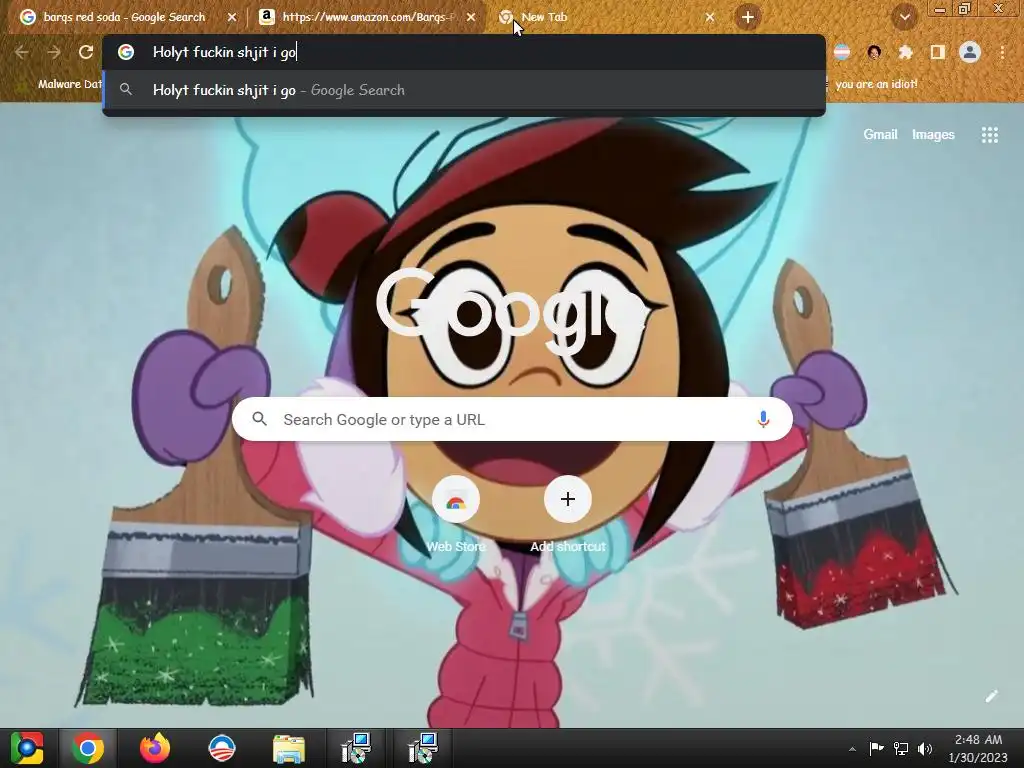The height and width of the screenshot is (768, 1024).
Task: Go forward with the forward arrow
Action: pyautogui.click(x=54, y=52)
